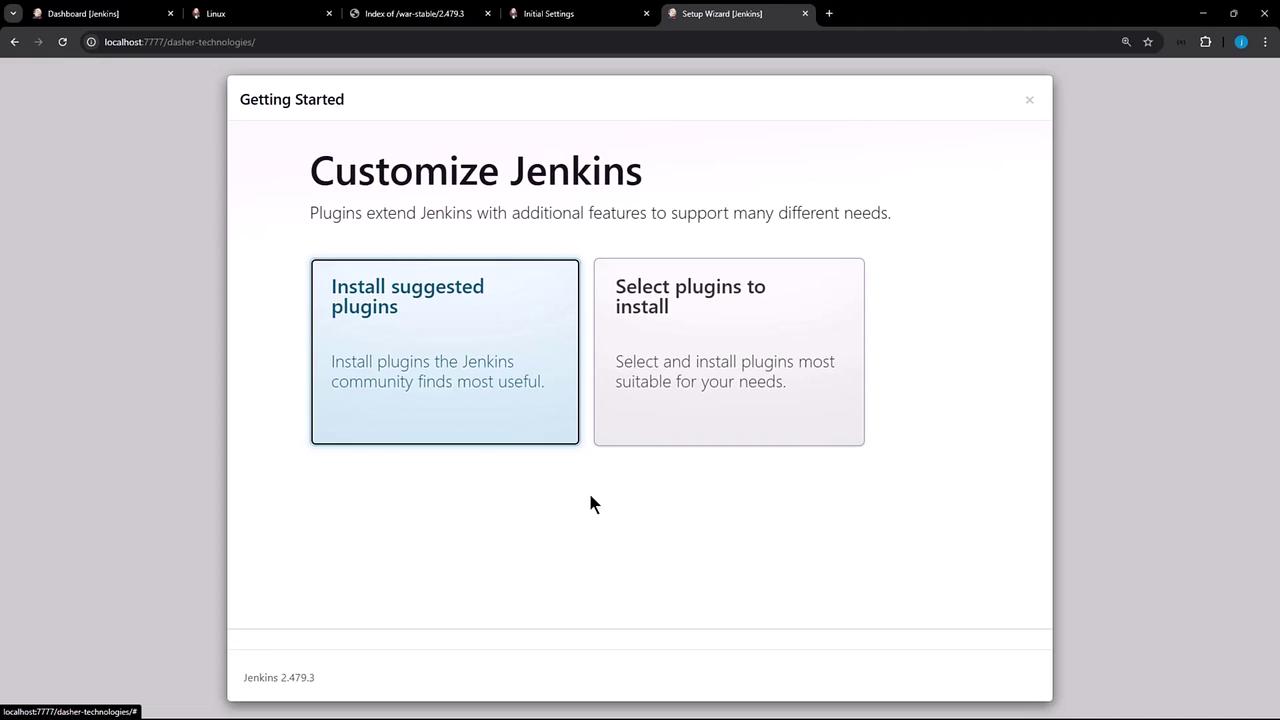Choose Install suggested plugins option
The width and height of the screenshot is (1280, 720).
point(445,352)
